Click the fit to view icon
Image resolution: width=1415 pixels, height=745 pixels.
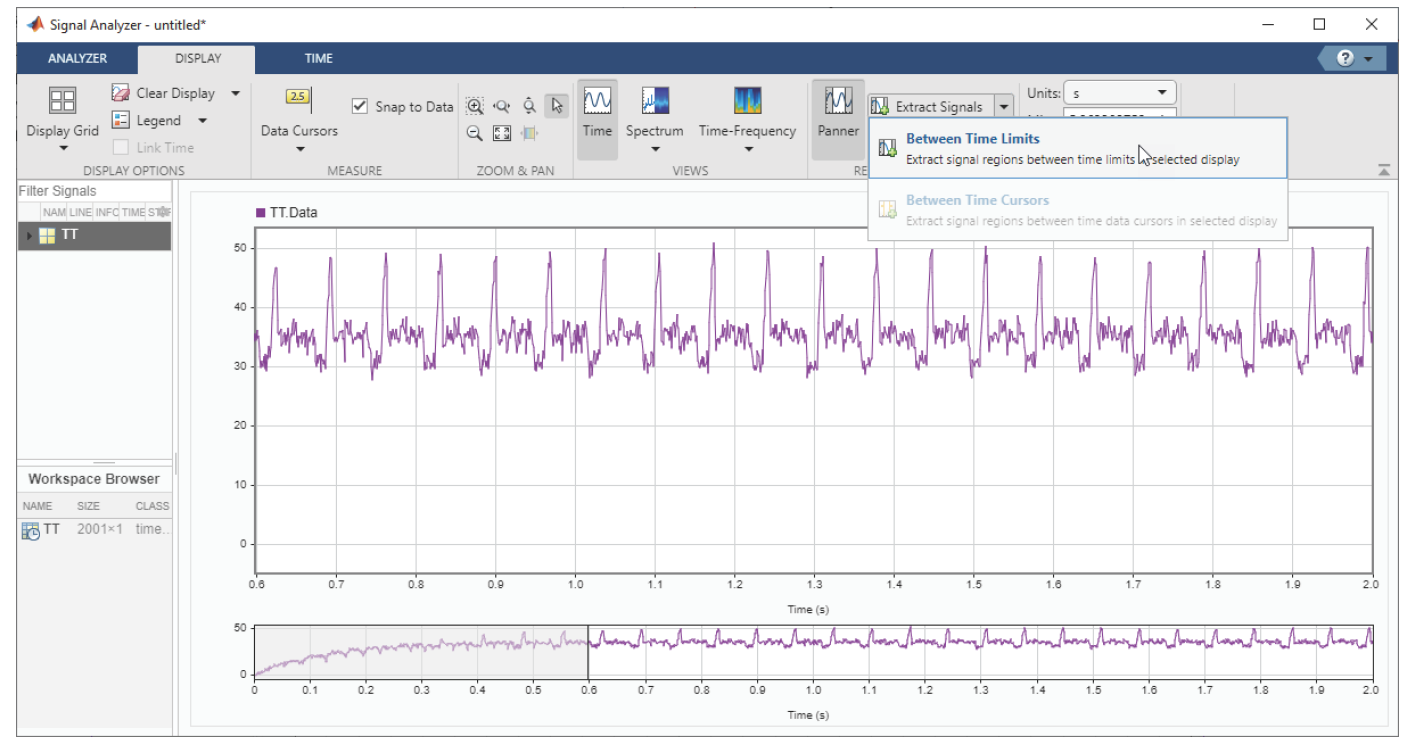(503, 133)
